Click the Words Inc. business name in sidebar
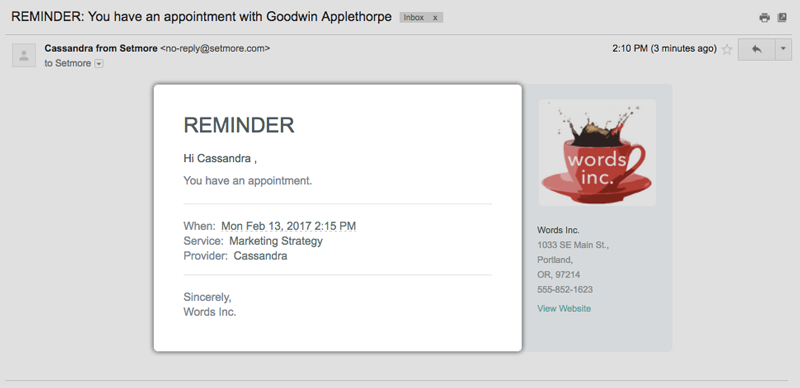The image size is (800, 388). coord(558,230)
